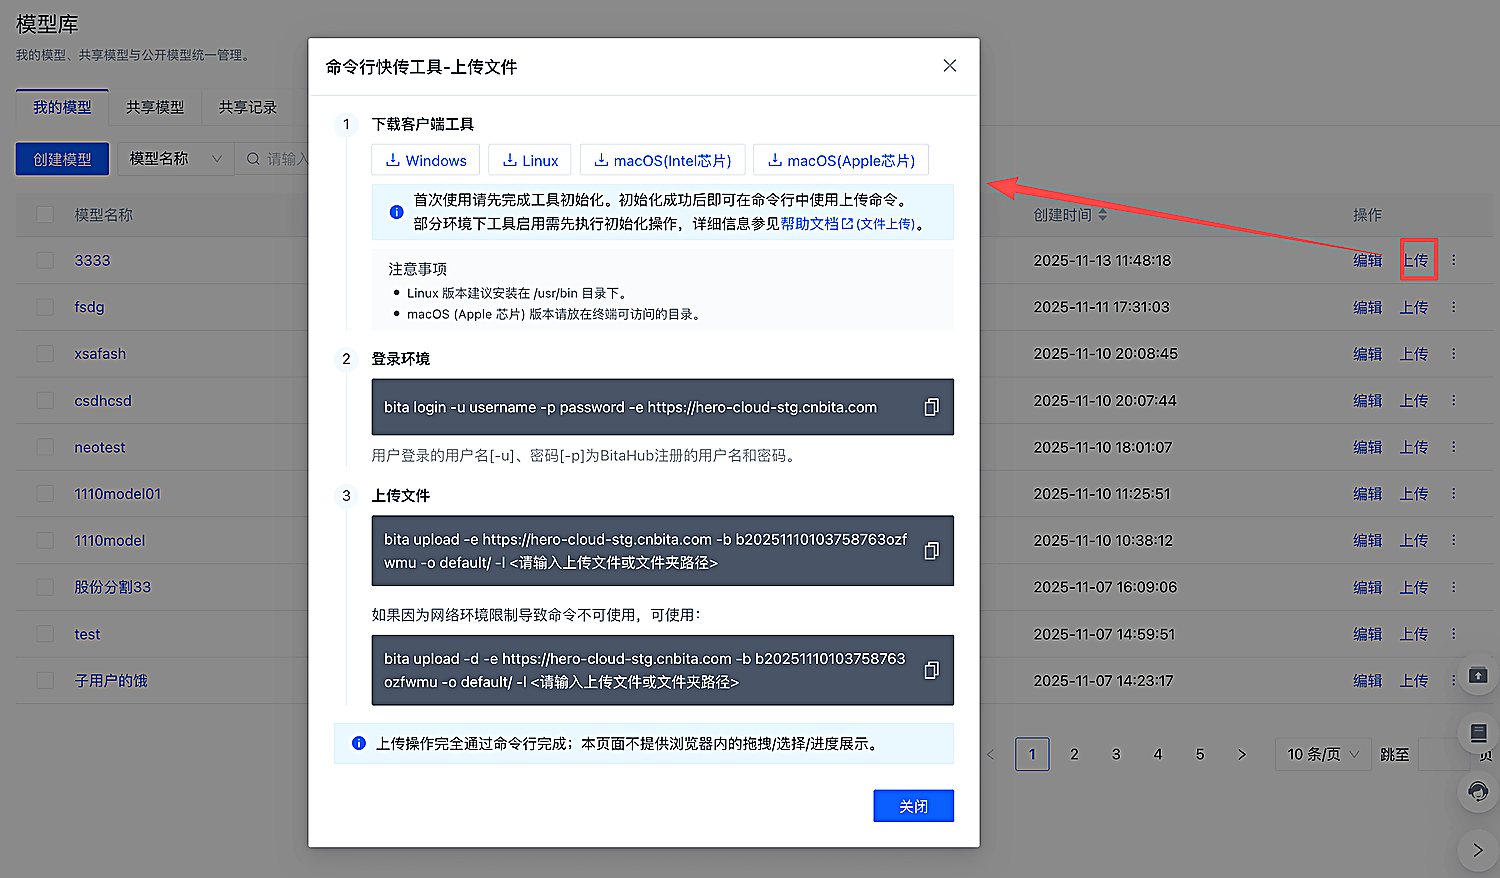
Task: Copy the bita upload -d fallback command
Action: click(x=931, y=670)
